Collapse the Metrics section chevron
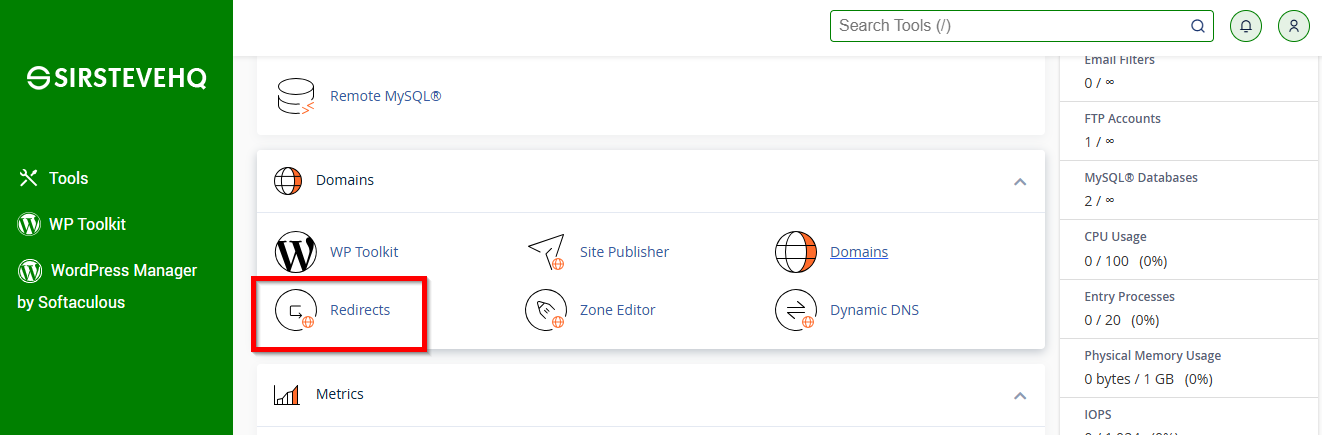Viewport: 1322px width, 435px height. point(1020,396)
